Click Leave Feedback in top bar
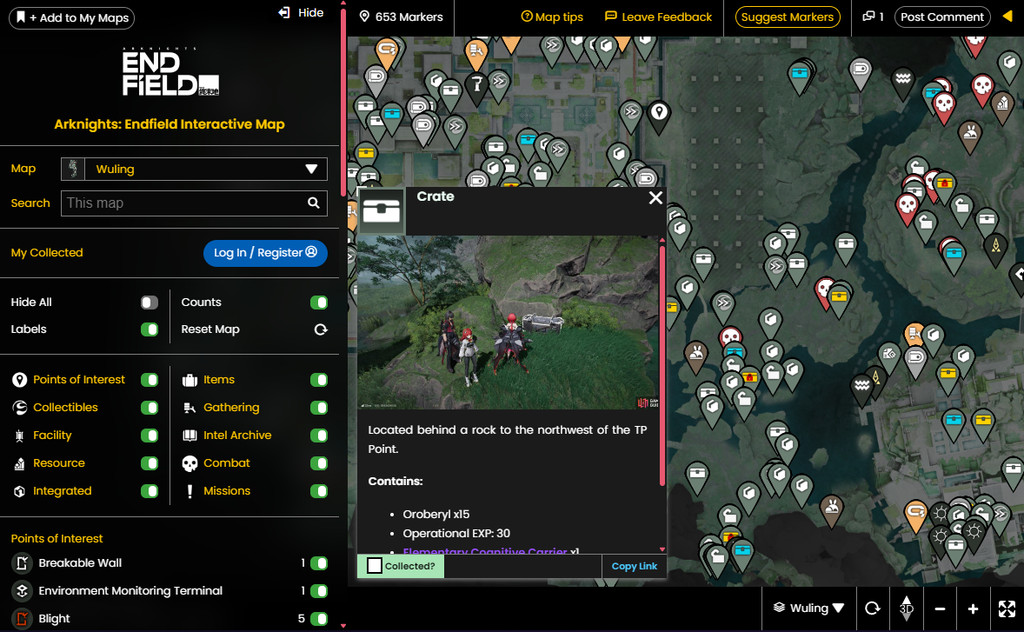This screenshot has width=1024, height=632. 658,17
